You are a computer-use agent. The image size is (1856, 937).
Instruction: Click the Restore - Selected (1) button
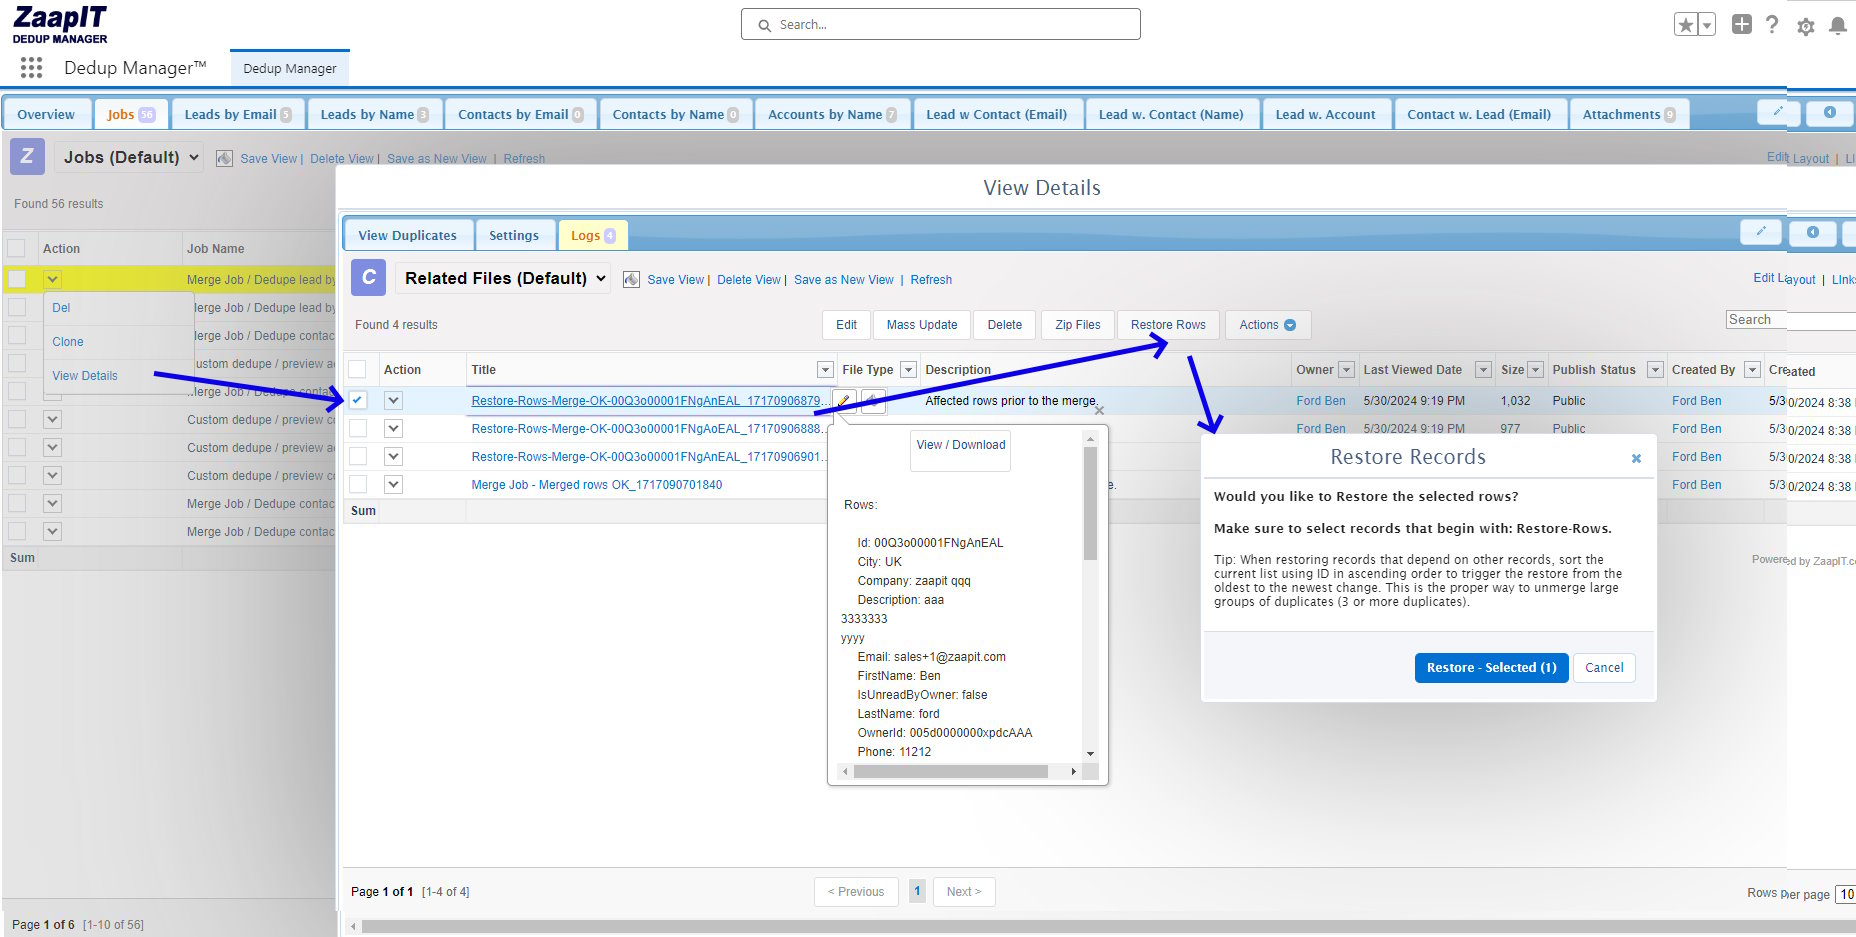tap(1491, 667)
